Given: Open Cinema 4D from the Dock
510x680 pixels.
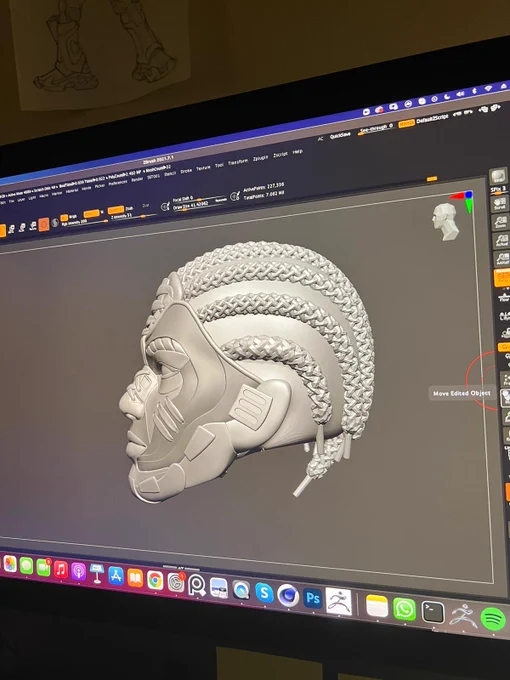Looking at the screenshot, I should coord(288,595).
